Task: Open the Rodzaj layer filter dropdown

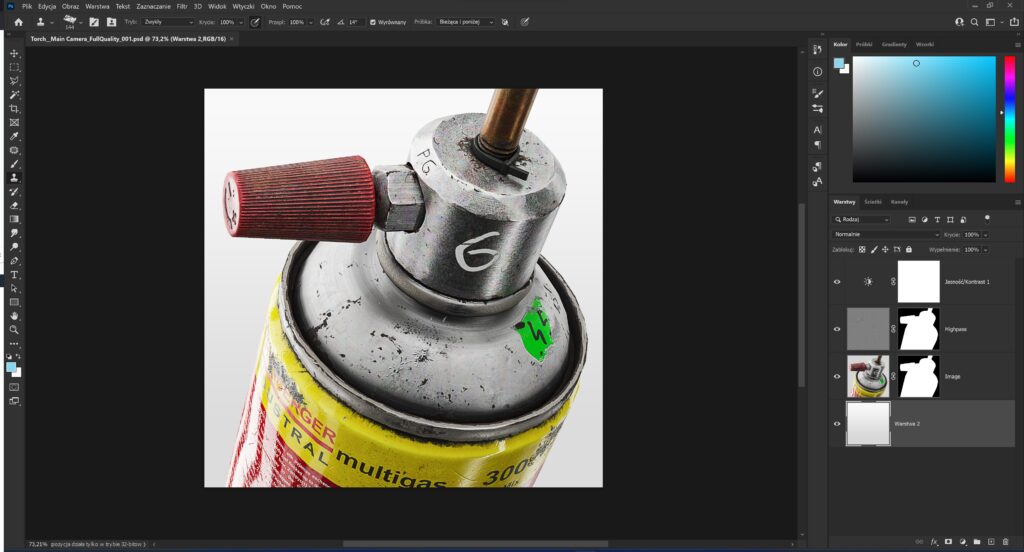Action: click(x=862, y=219)
